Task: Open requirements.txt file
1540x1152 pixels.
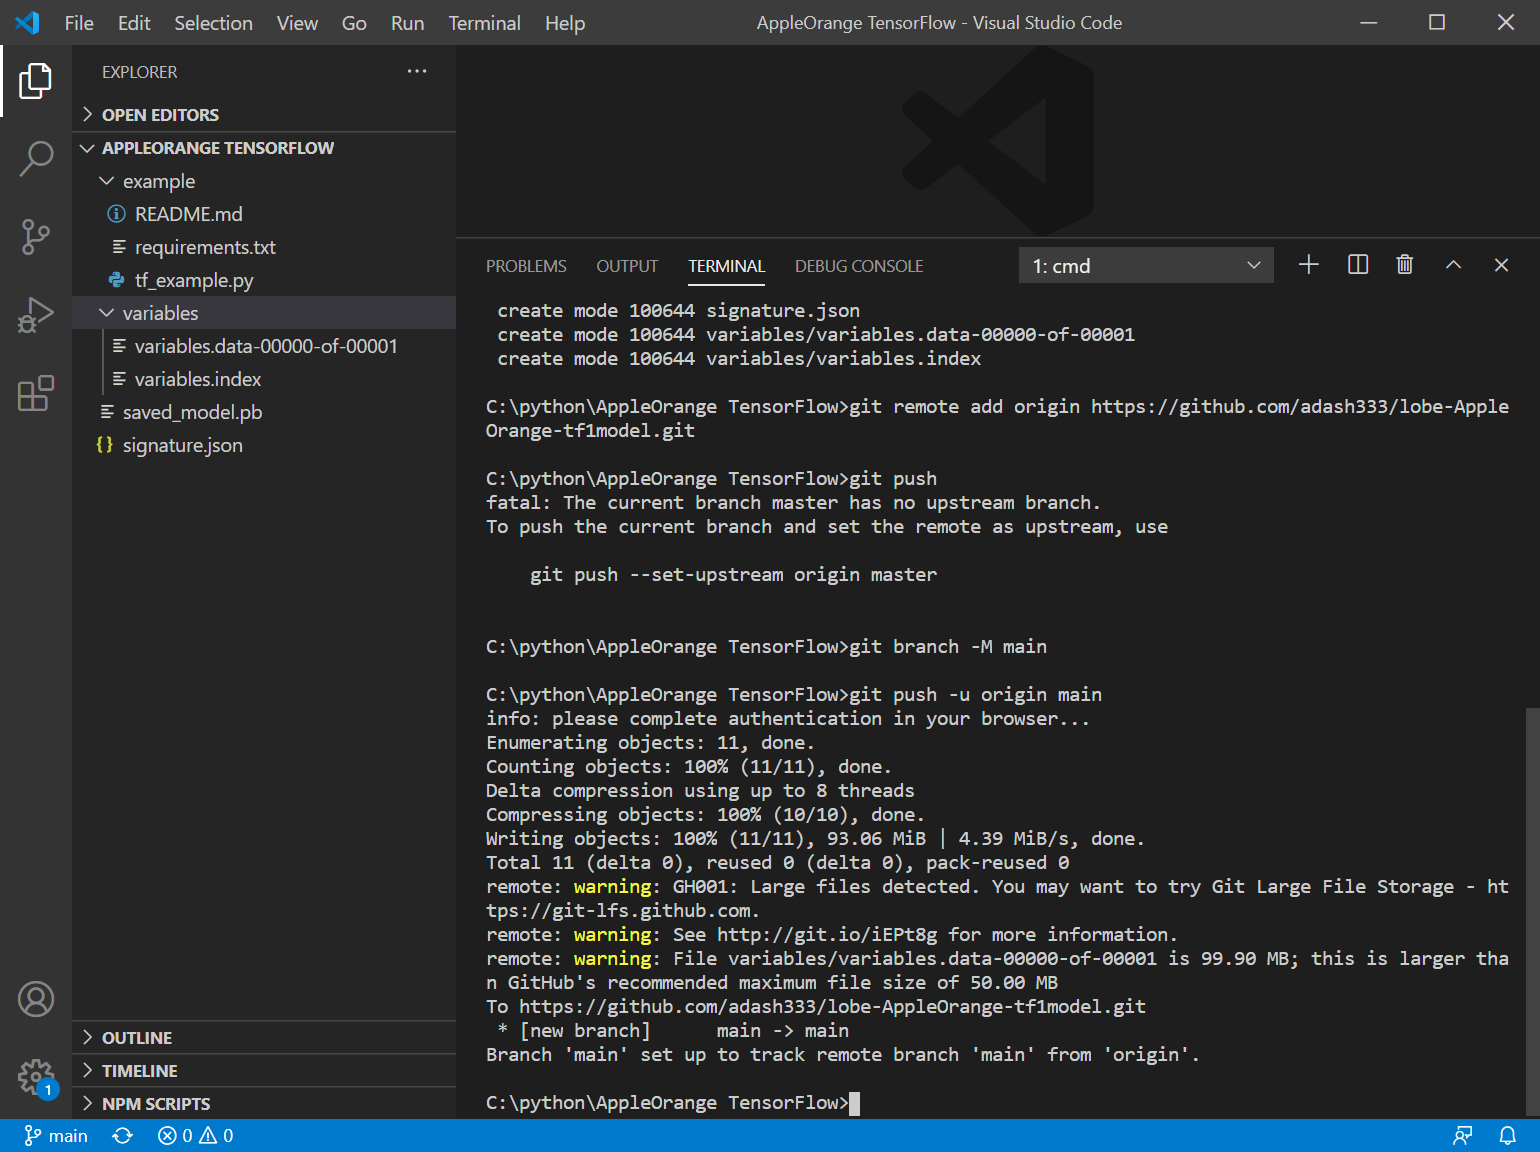Action: [x=264, y=247]
